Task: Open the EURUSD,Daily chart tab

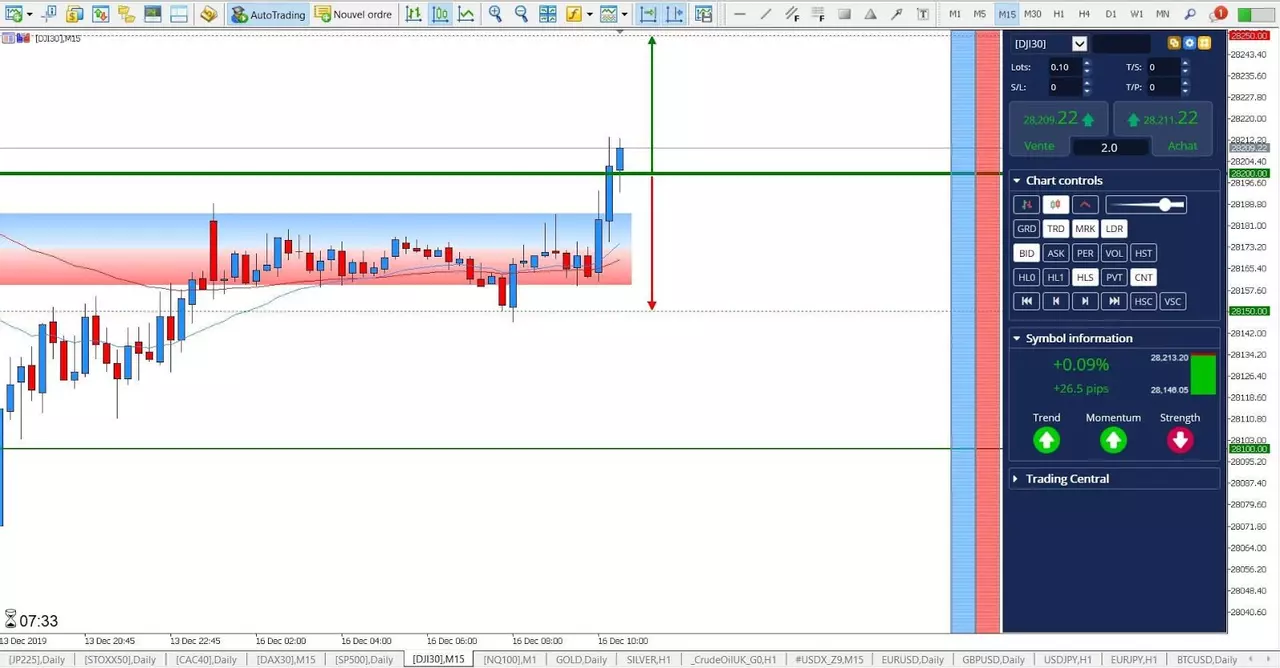Action: click(912, 660)
